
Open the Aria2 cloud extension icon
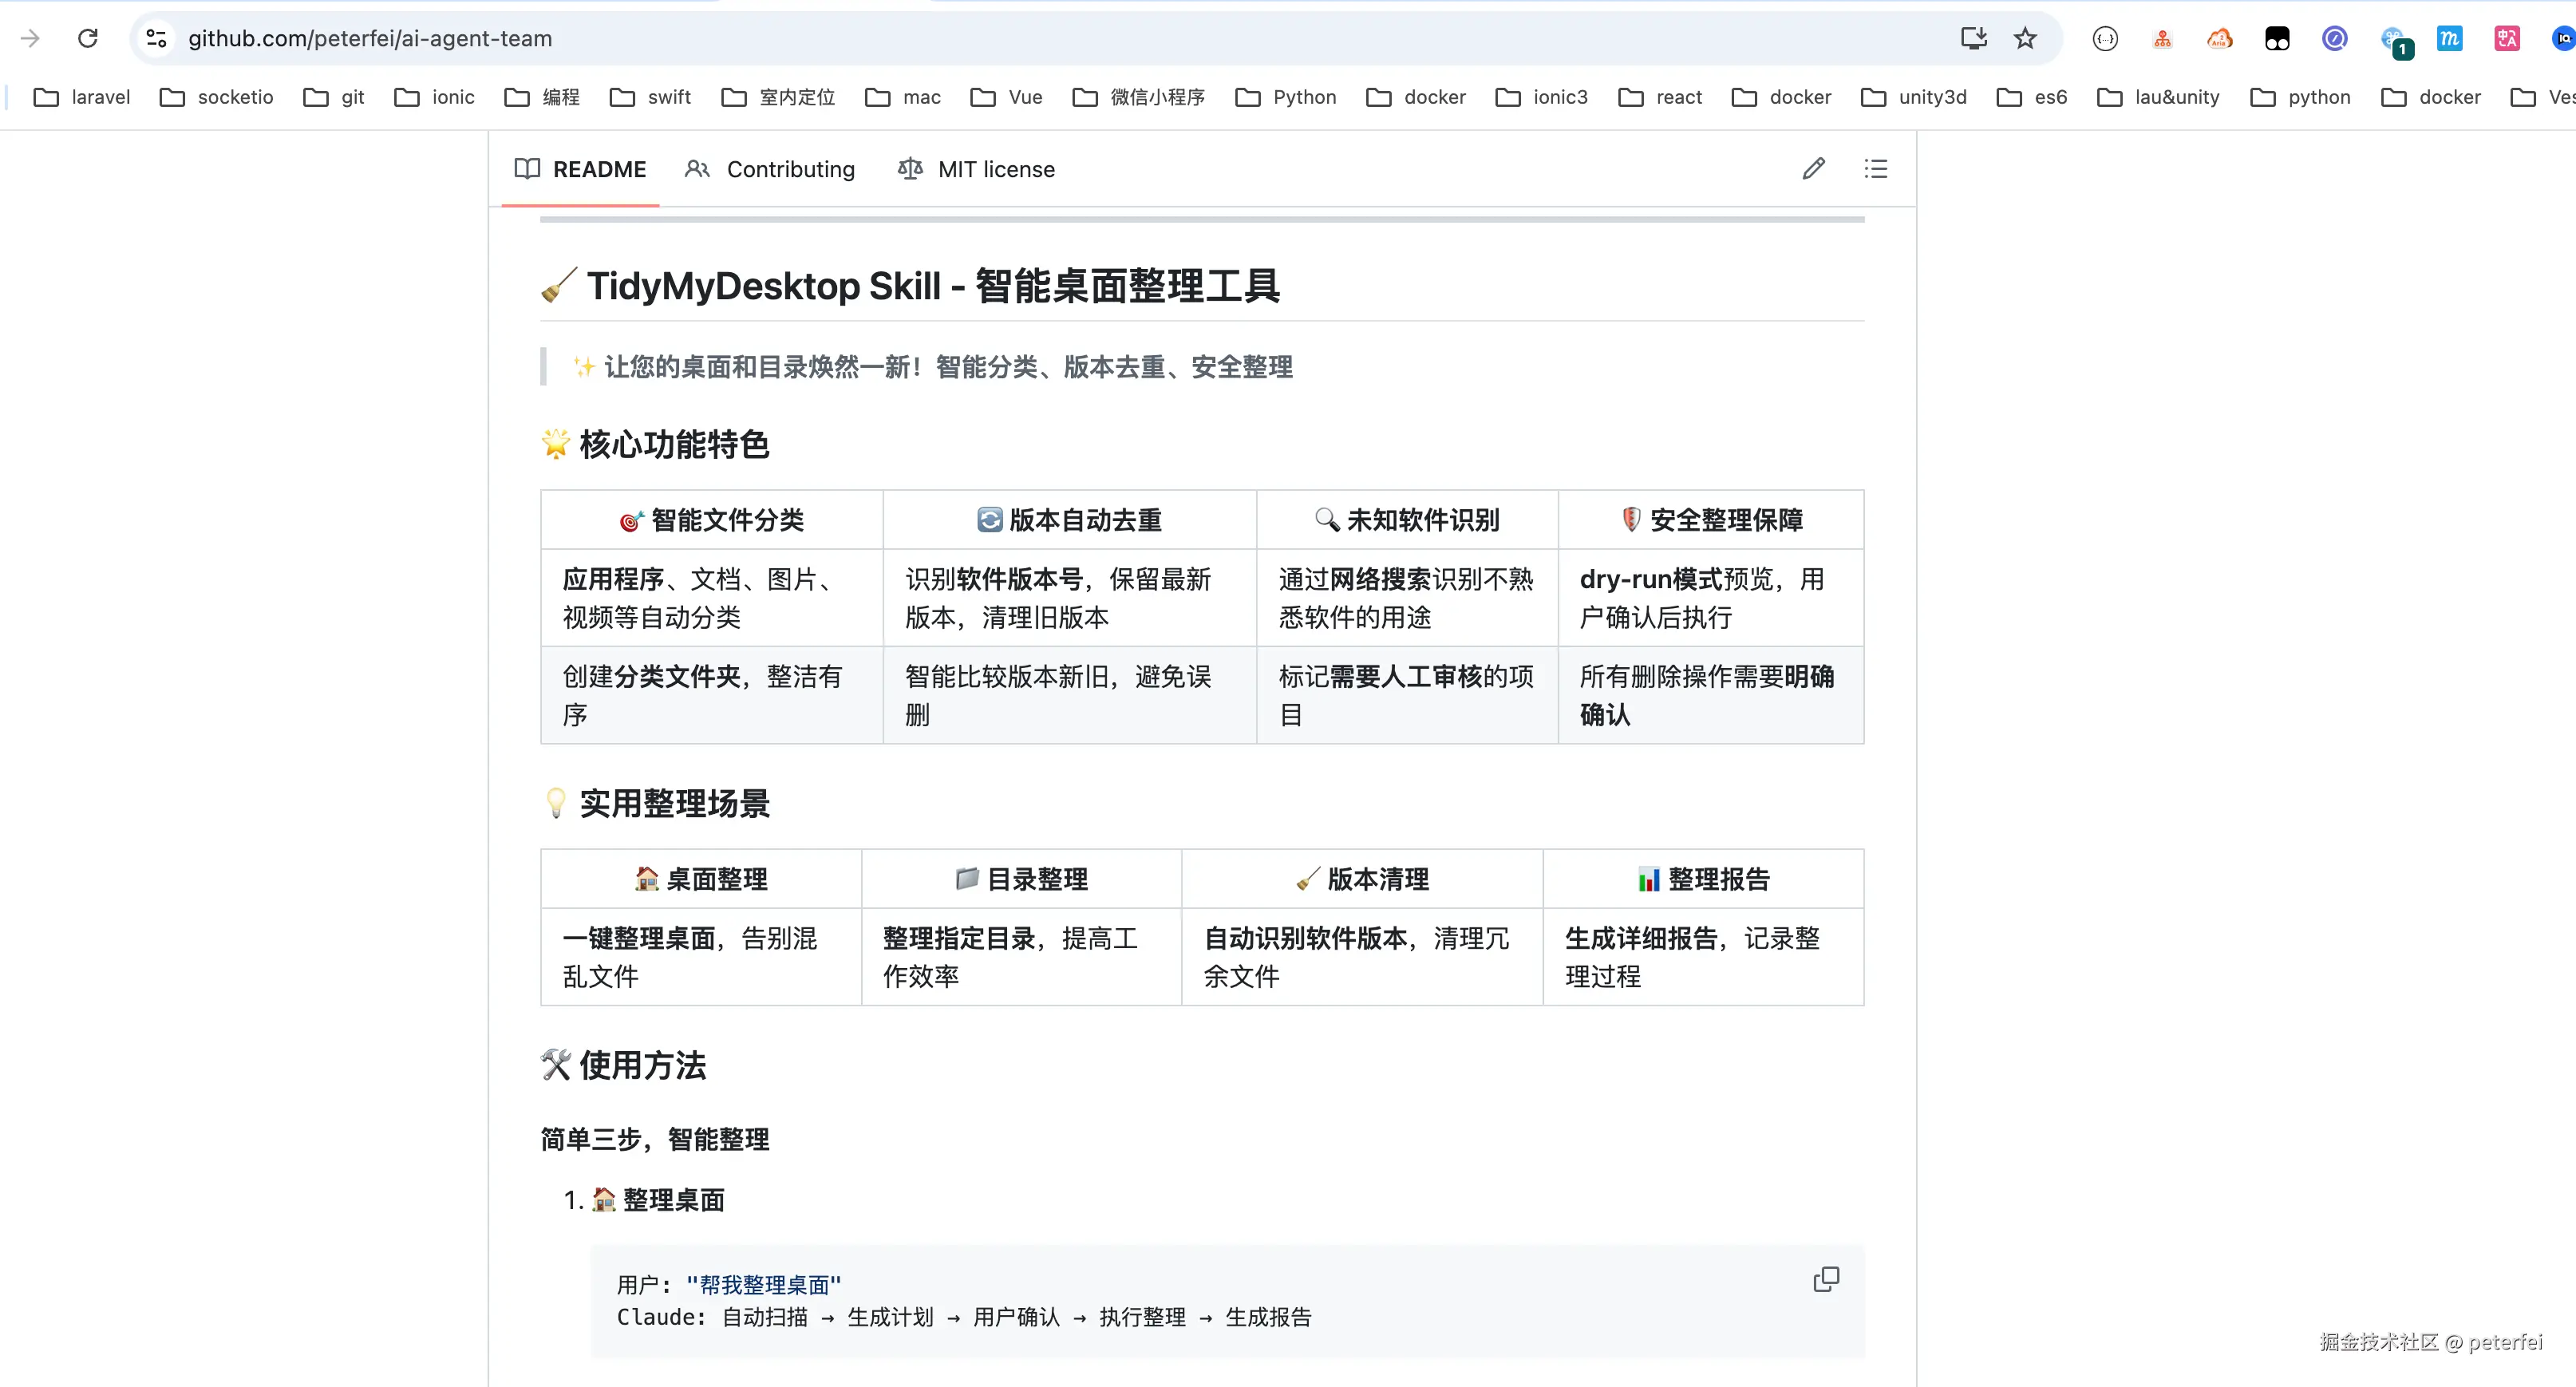point(2220,38)
